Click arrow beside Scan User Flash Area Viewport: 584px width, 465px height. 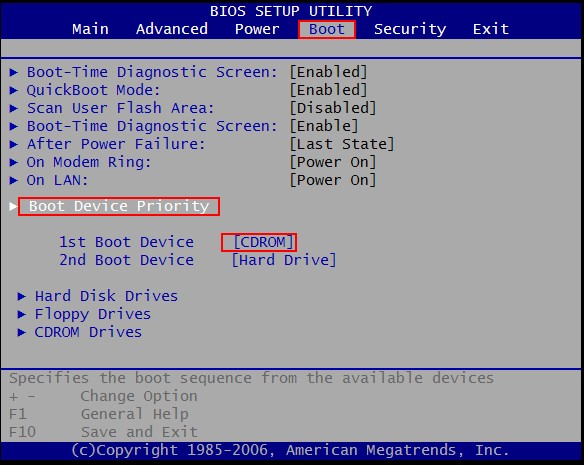coord(13,108)
